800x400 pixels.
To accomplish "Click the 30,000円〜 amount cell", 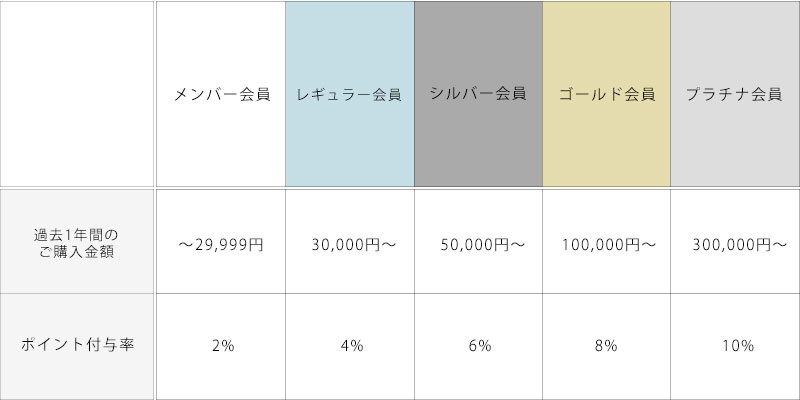I will [349, 243].
